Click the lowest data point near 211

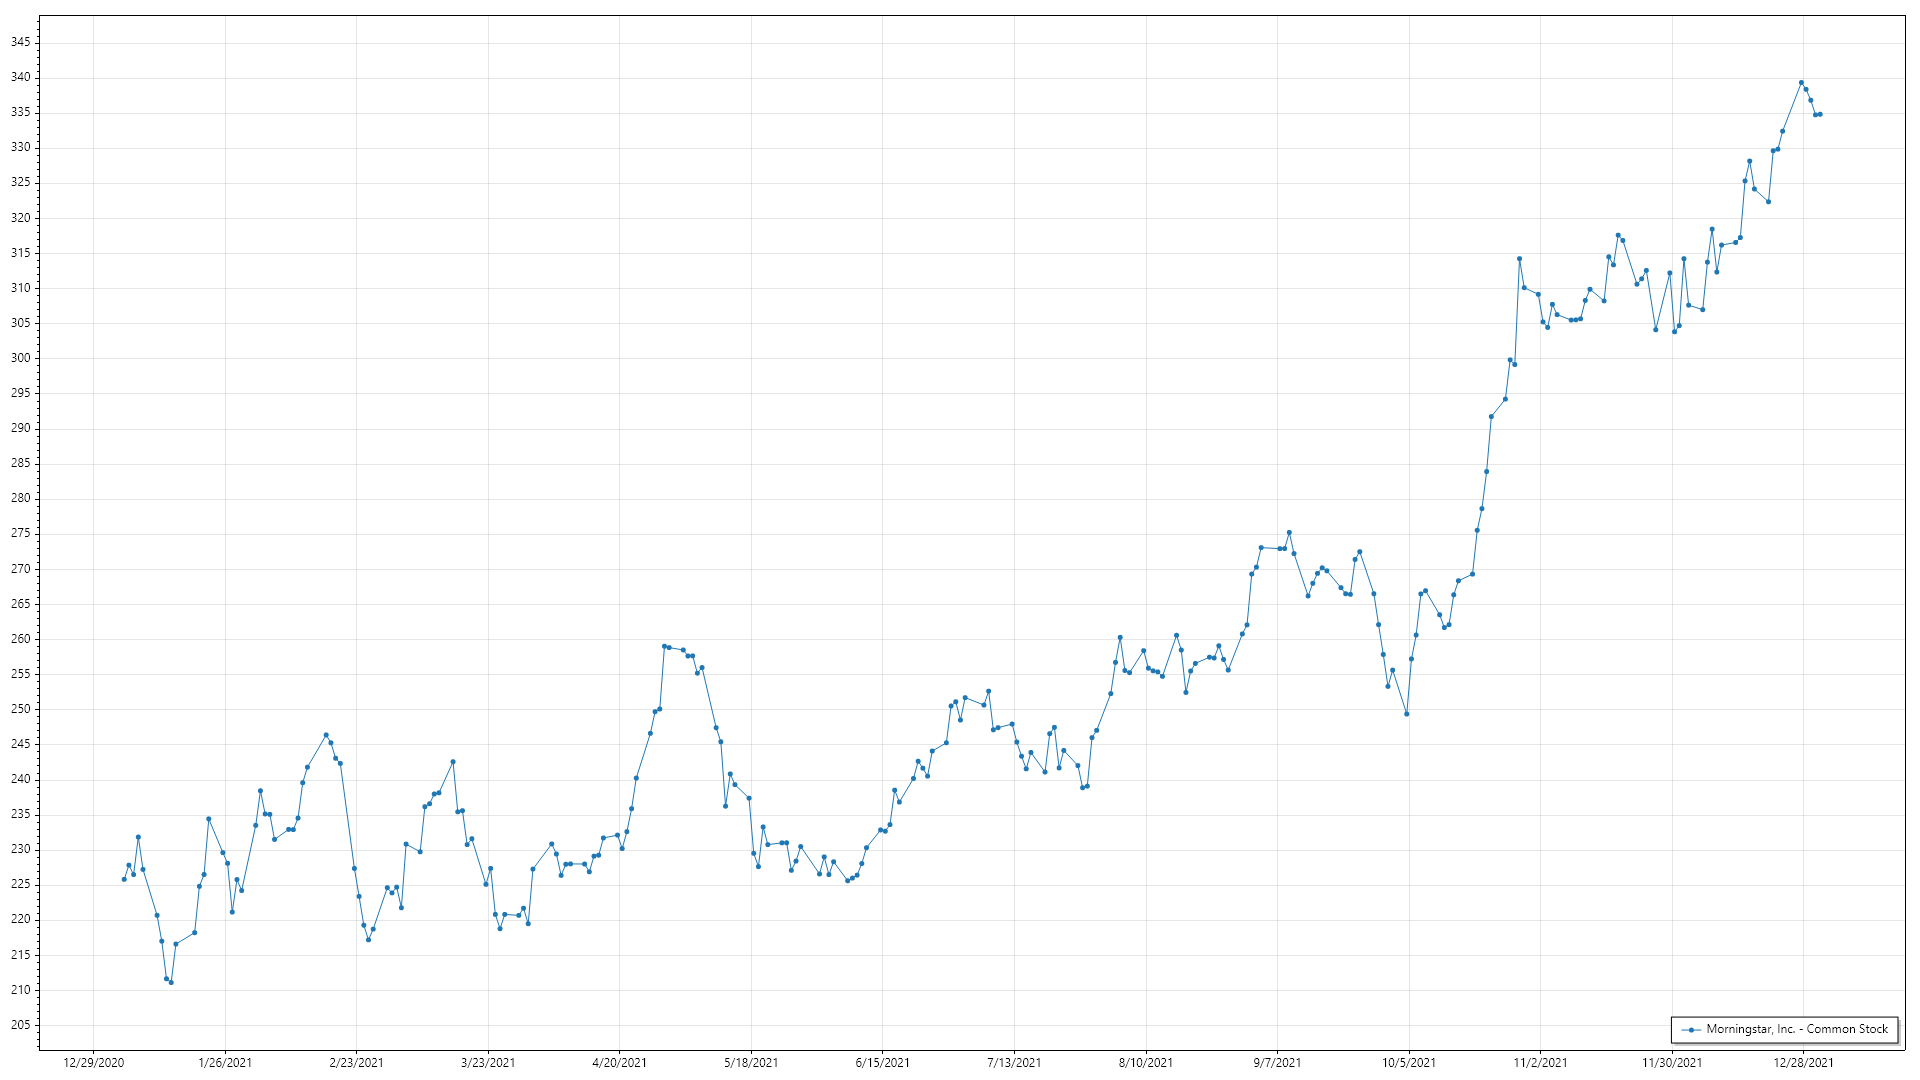tap(171, 983)
